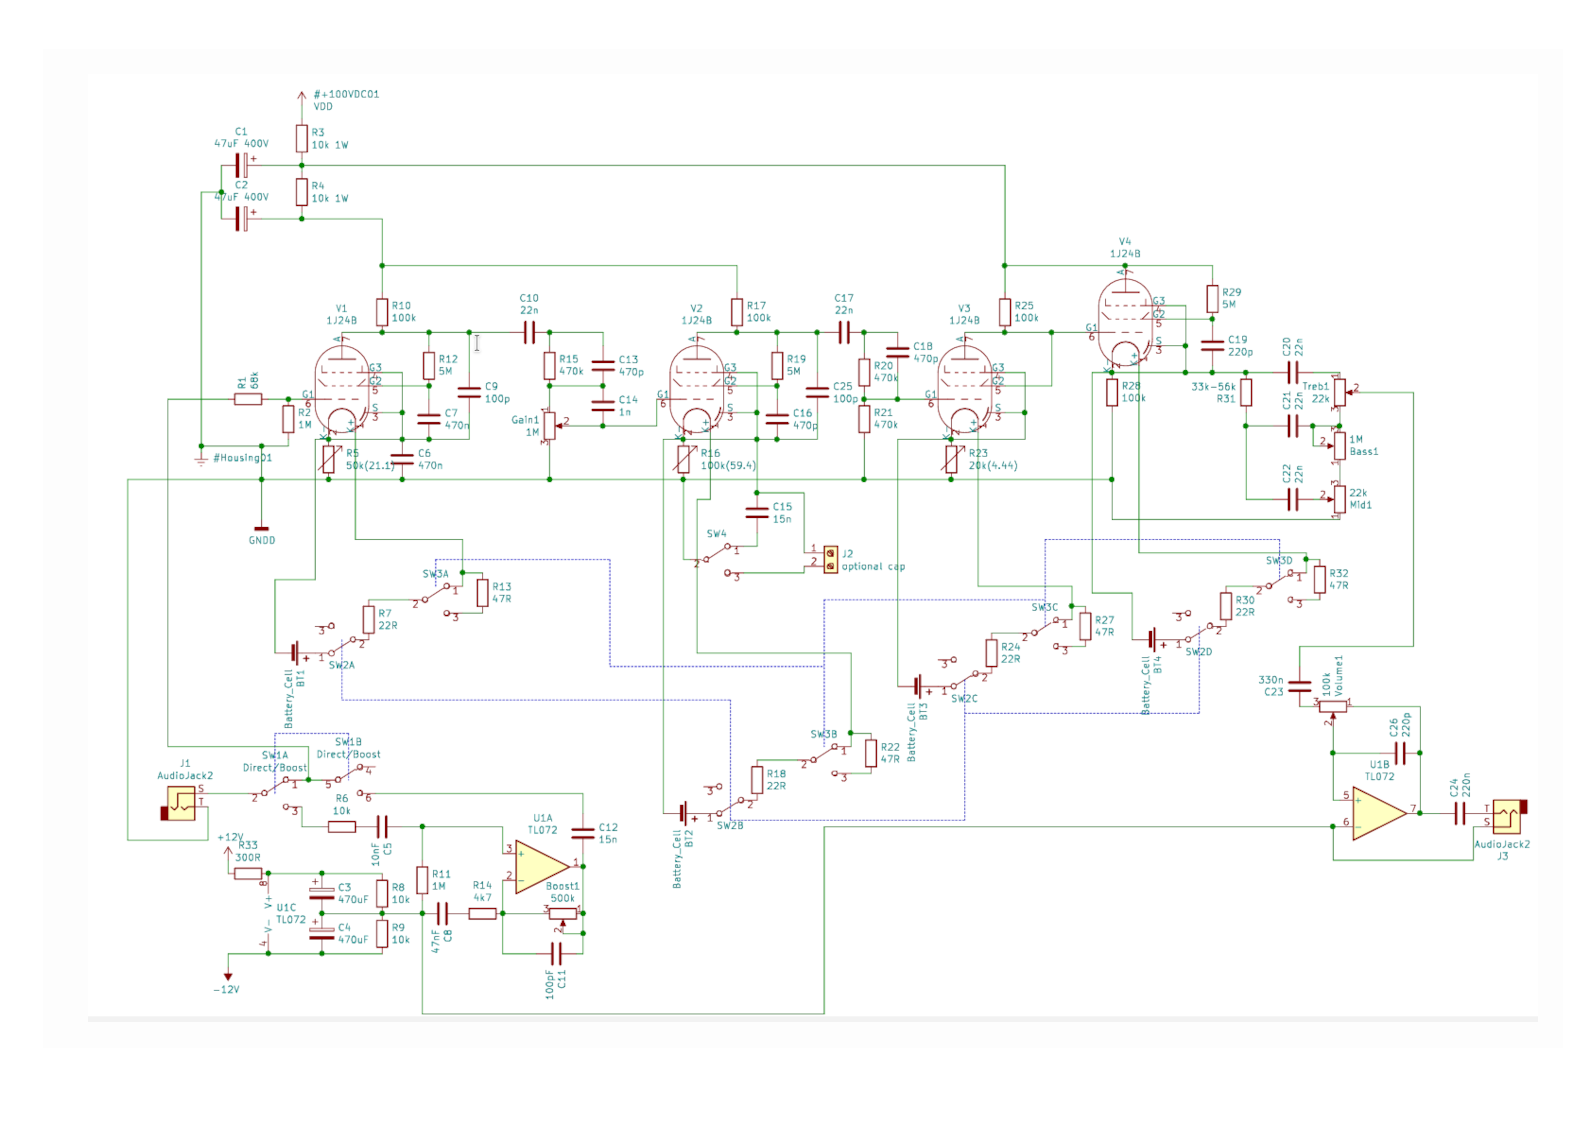
Task: Click the 'C26 220p' label text
Action: (1400, 727)
